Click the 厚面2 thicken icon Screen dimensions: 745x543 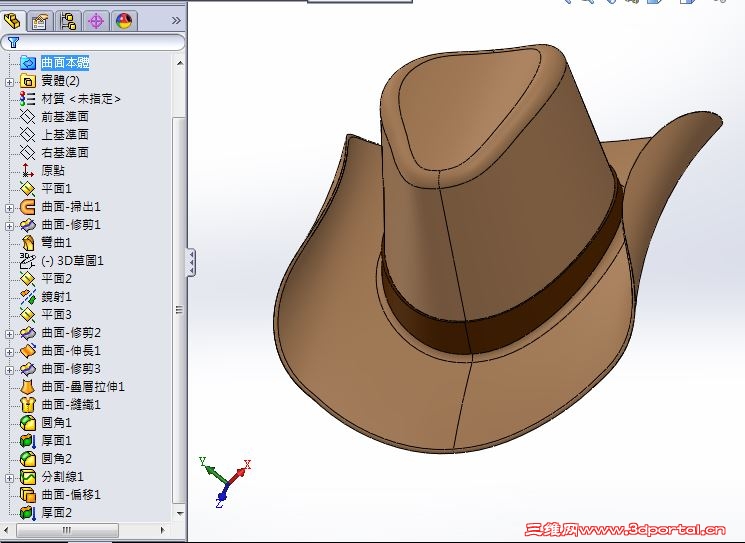pyautogui.click(x=28, y=513)
